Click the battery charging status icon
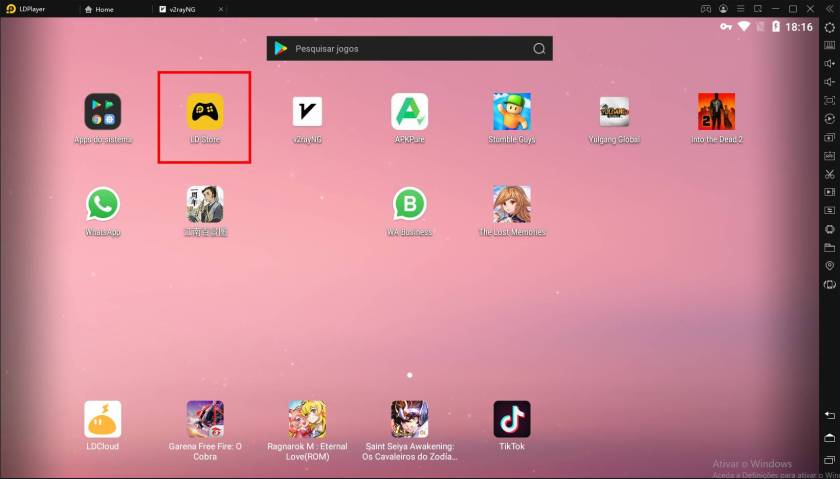 [776, 26]
